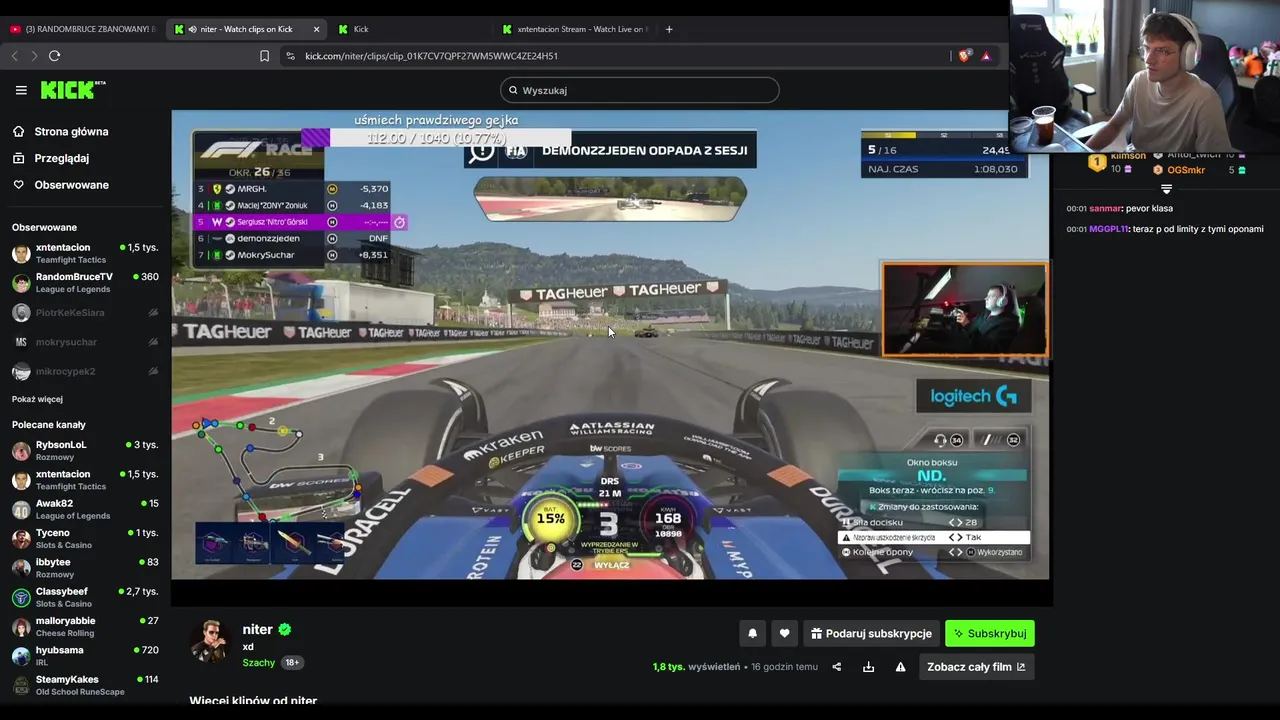Open SteamyKakes recommended channel

[85, 685]
